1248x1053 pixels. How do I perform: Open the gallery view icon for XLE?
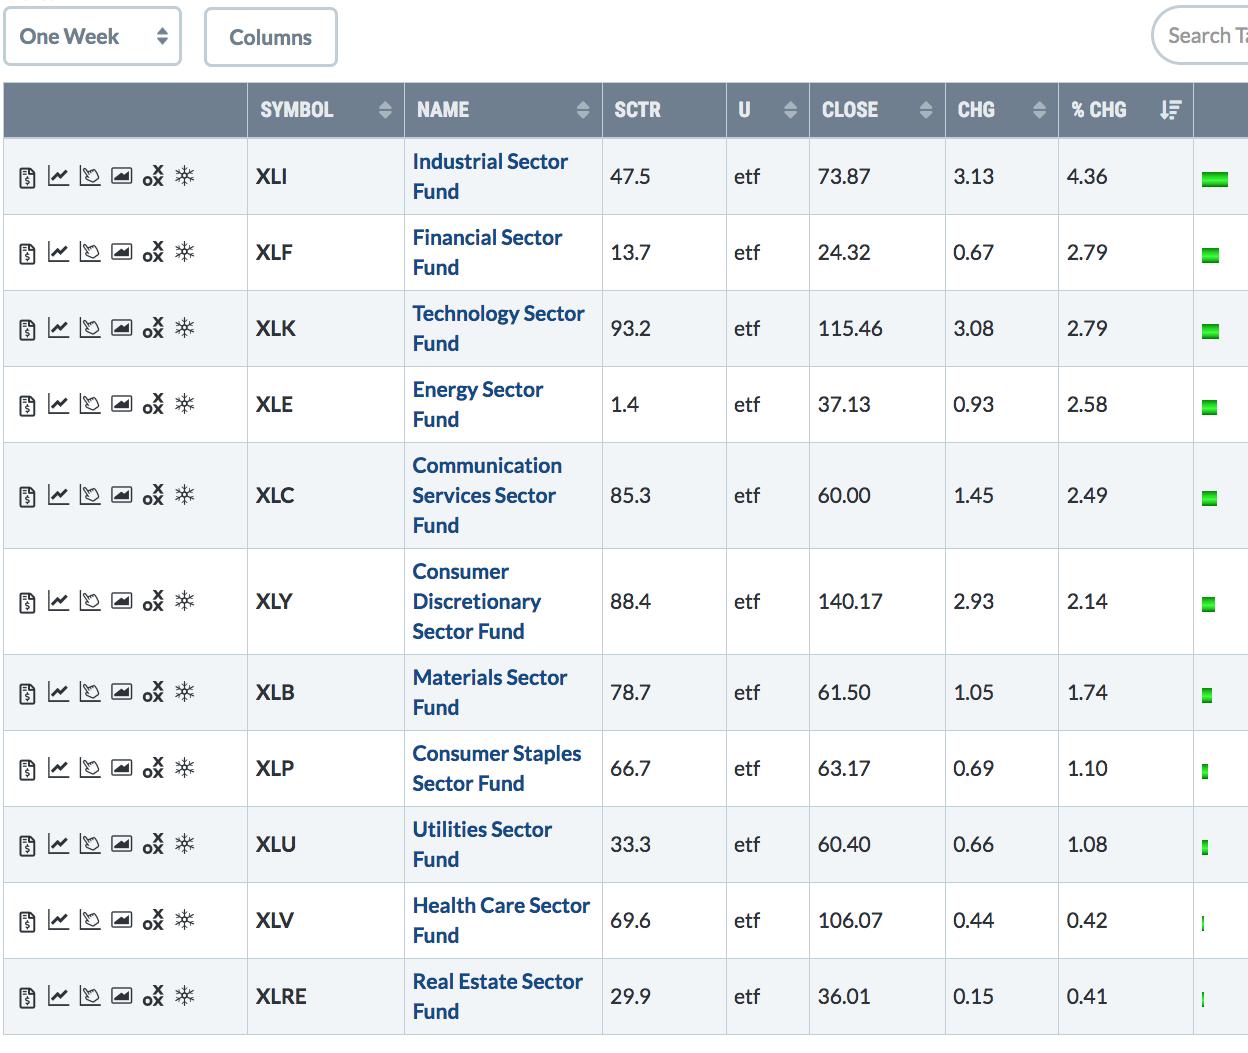coord(121,405)
